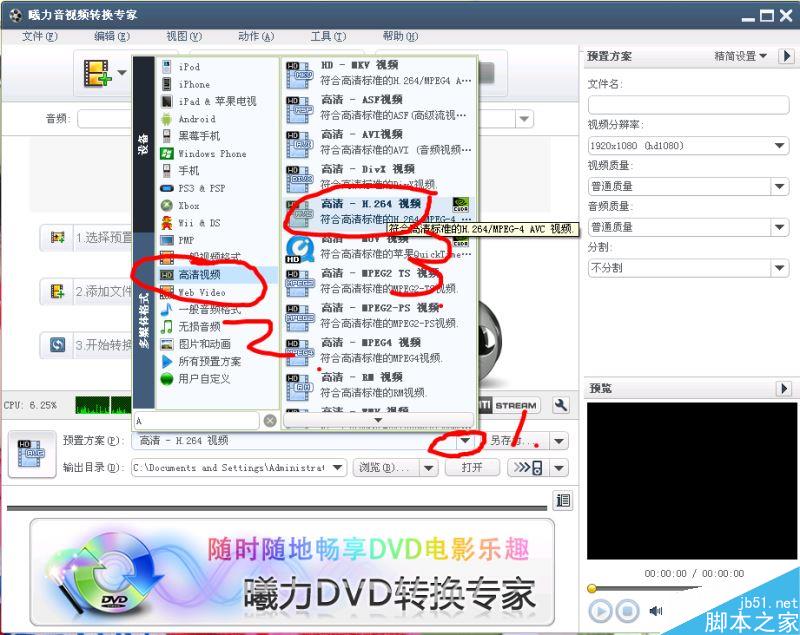Click the 文件名 input field

coord(688,105)
